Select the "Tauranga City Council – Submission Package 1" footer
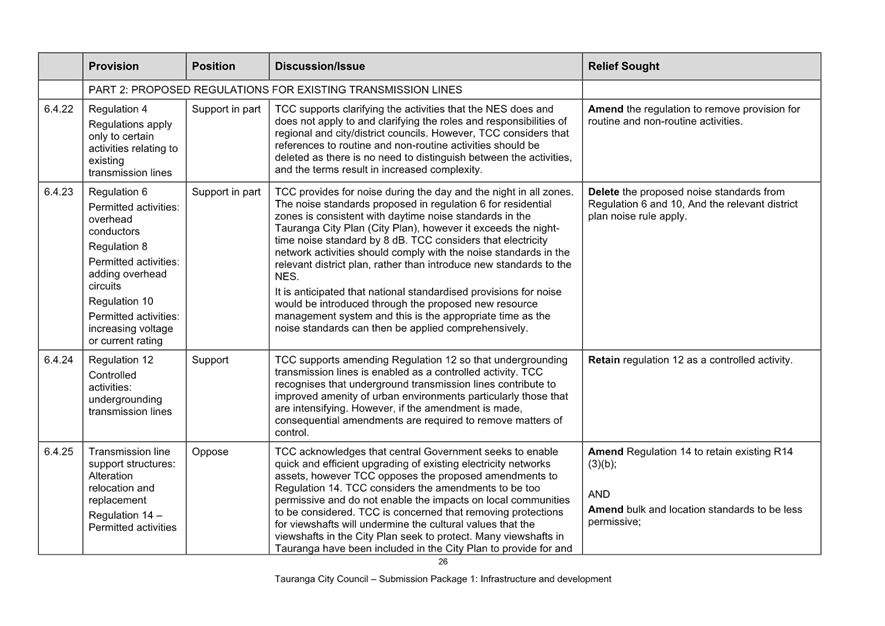This screenshot has height=626, width=885. [443, 579]
